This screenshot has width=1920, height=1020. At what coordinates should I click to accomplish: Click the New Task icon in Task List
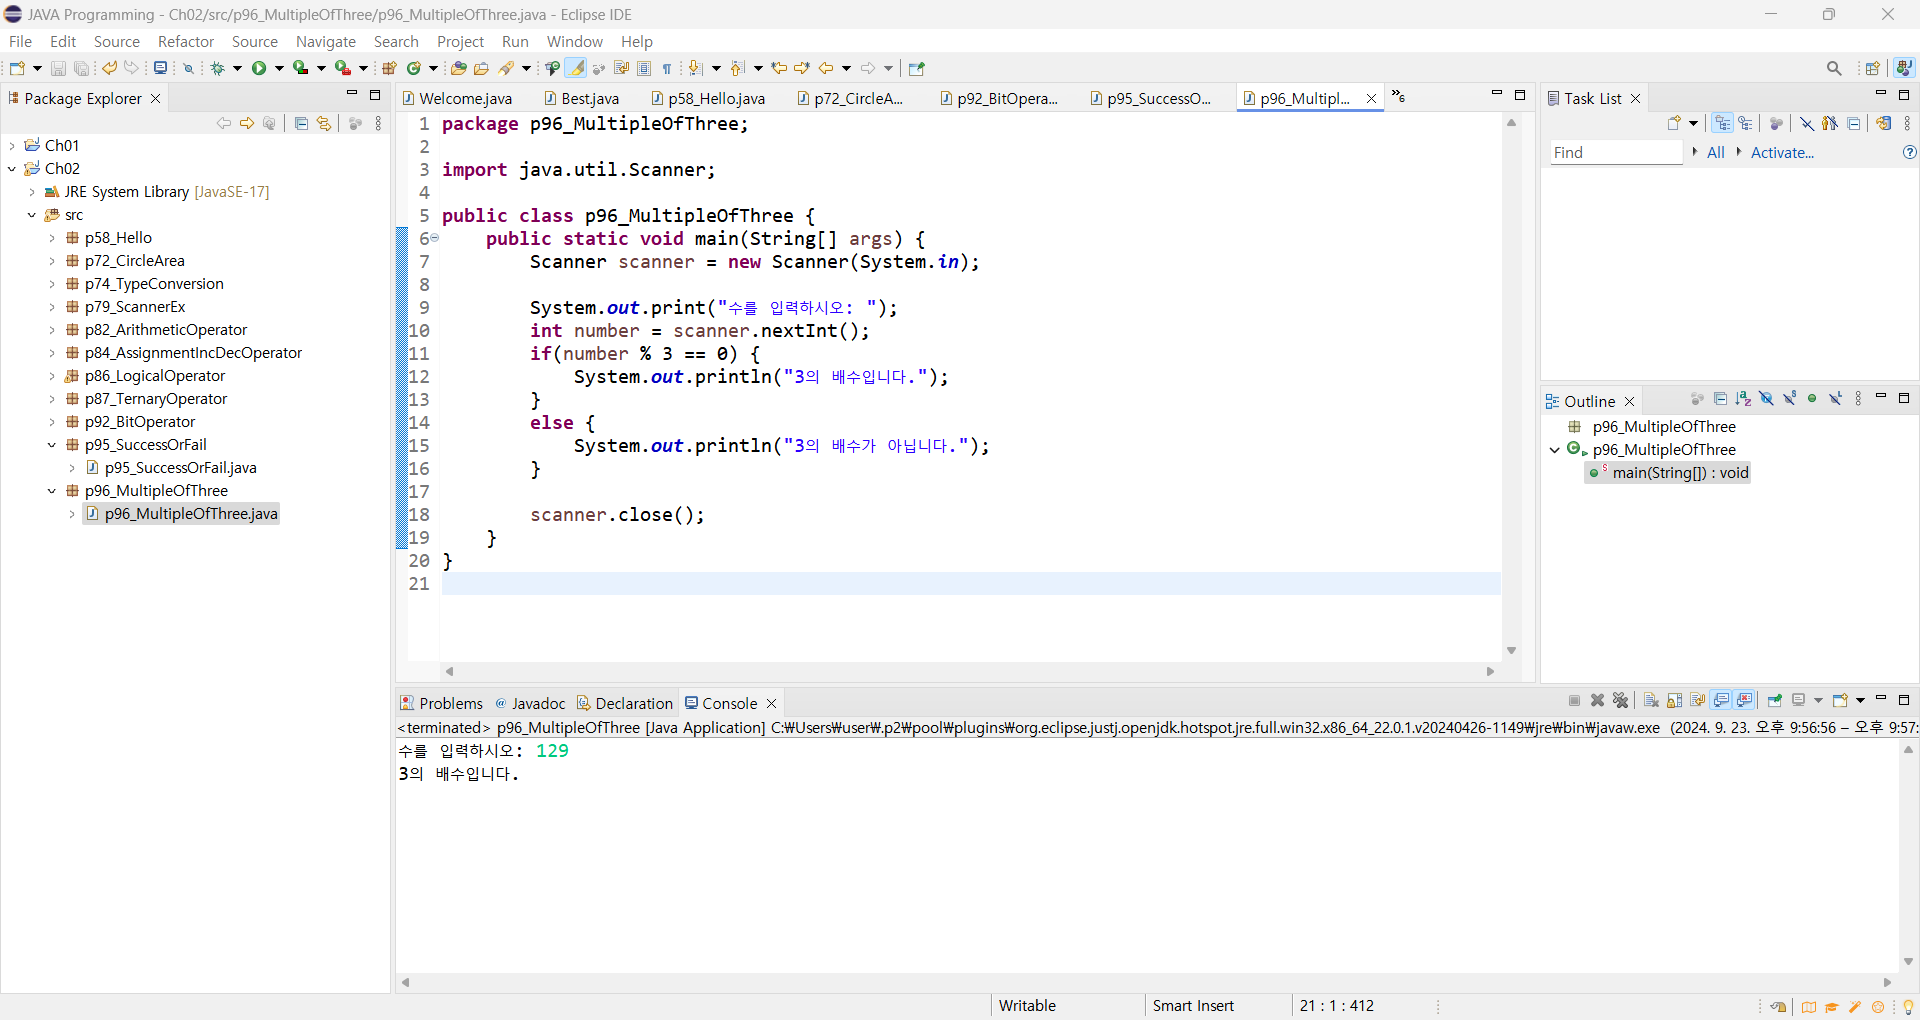click(x=1674, y=123)
